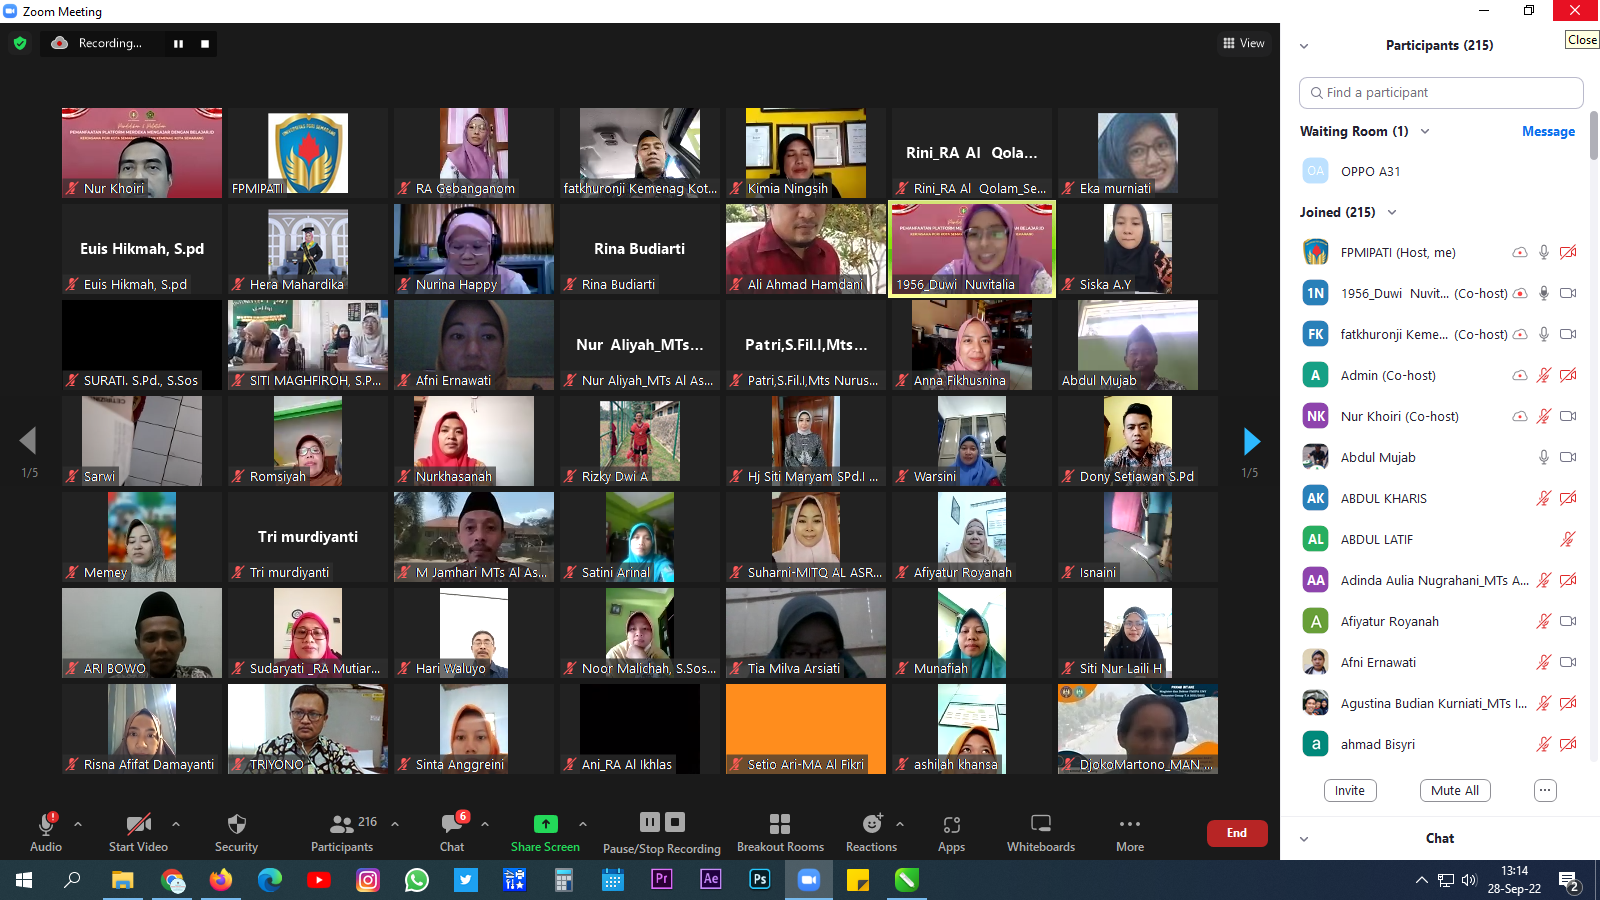The width and height of the screenshot is (1600, 900).
Task: Toggle the Audio microphone in toolbar
Action: click(x=46, y=825)
